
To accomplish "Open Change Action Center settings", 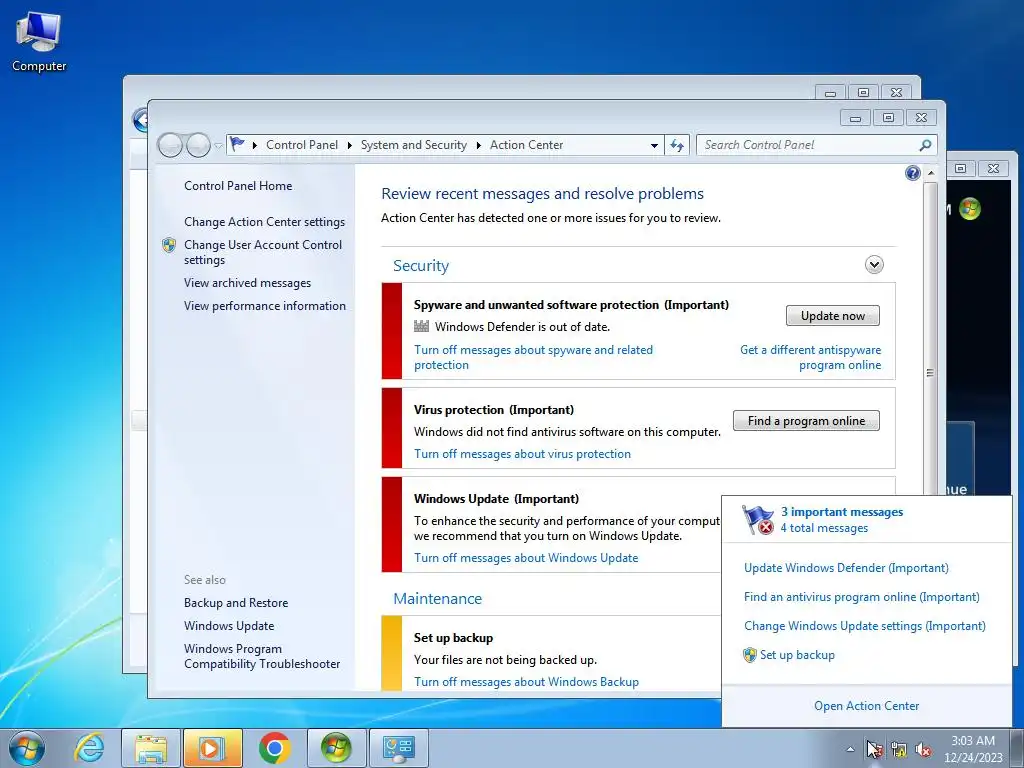I will click(x=264, y=222).
